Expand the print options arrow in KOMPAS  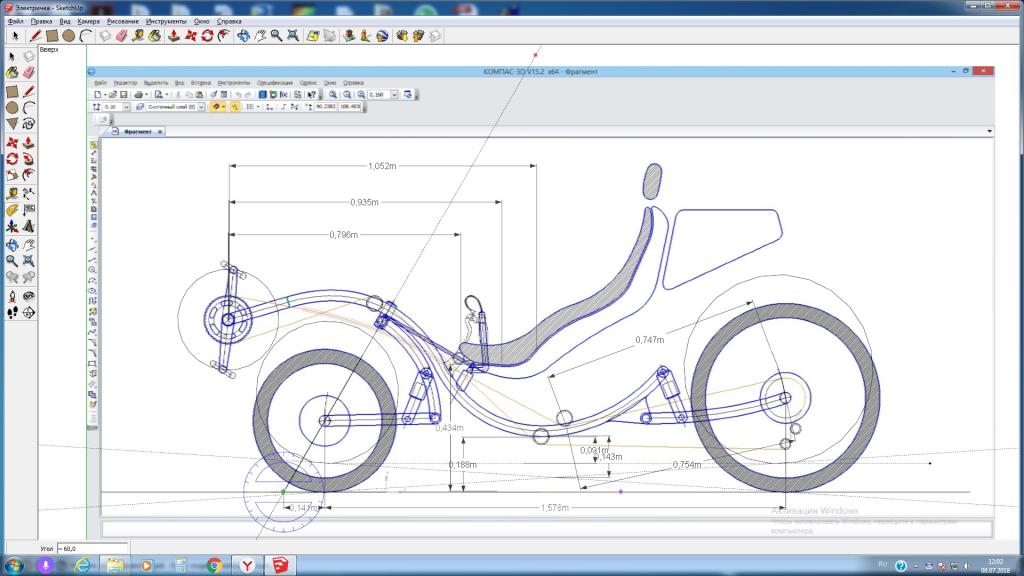click(x=146, y=95)
